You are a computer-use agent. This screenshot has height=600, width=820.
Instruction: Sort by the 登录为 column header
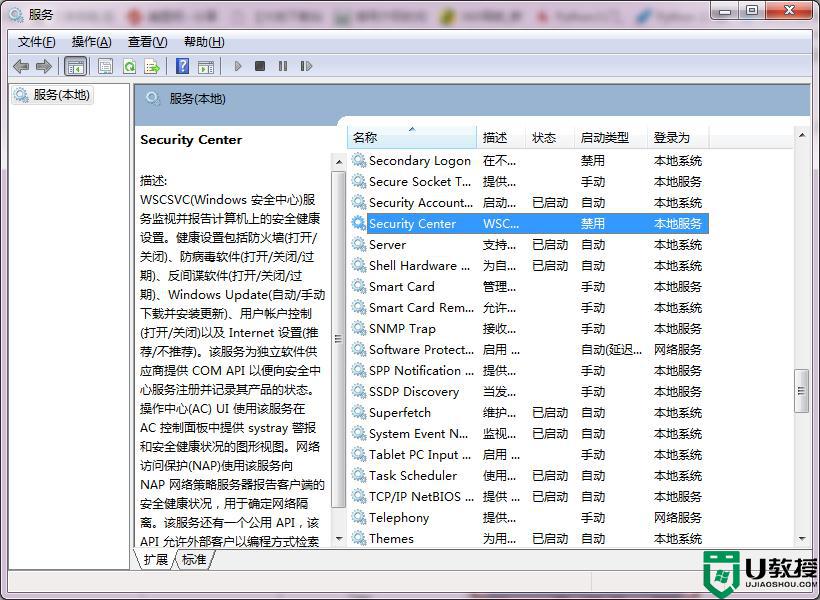678,138
